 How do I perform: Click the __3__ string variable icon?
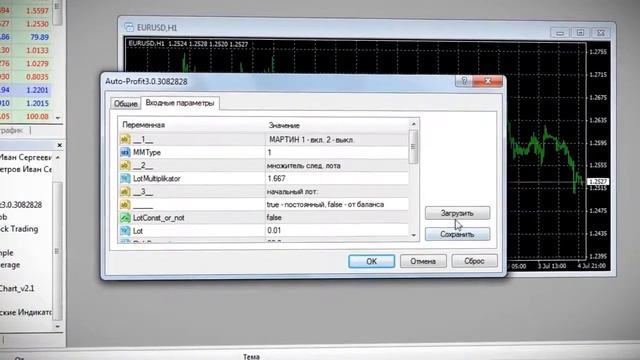pos(125,191)
